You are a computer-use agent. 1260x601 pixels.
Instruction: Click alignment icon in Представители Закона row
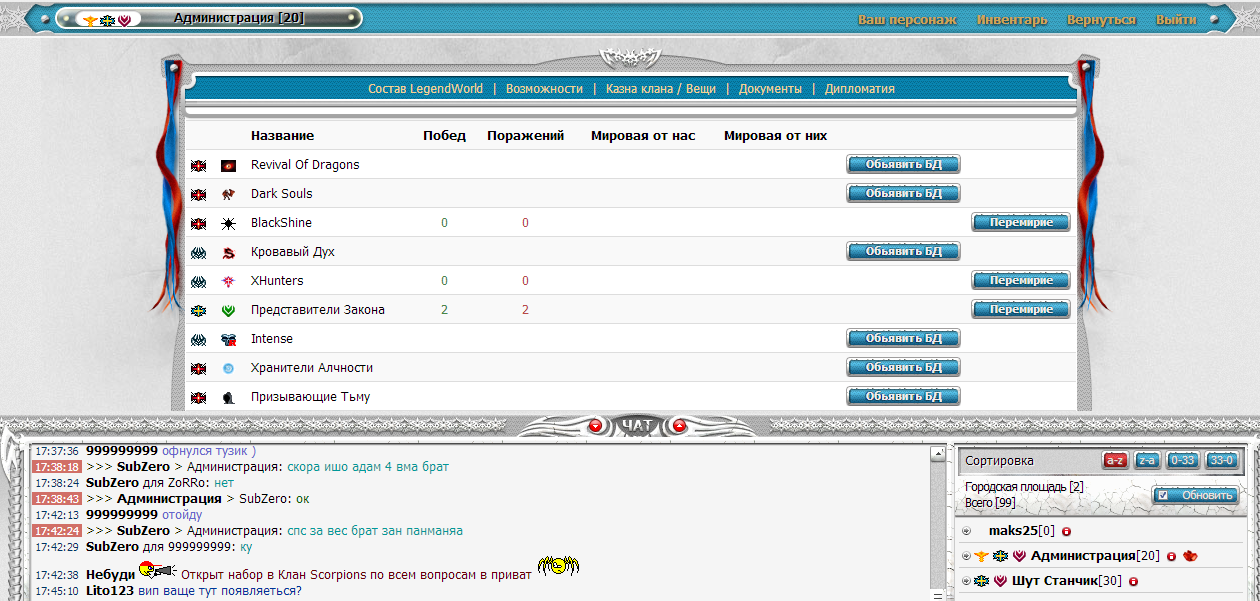click(x=198, y=310)
